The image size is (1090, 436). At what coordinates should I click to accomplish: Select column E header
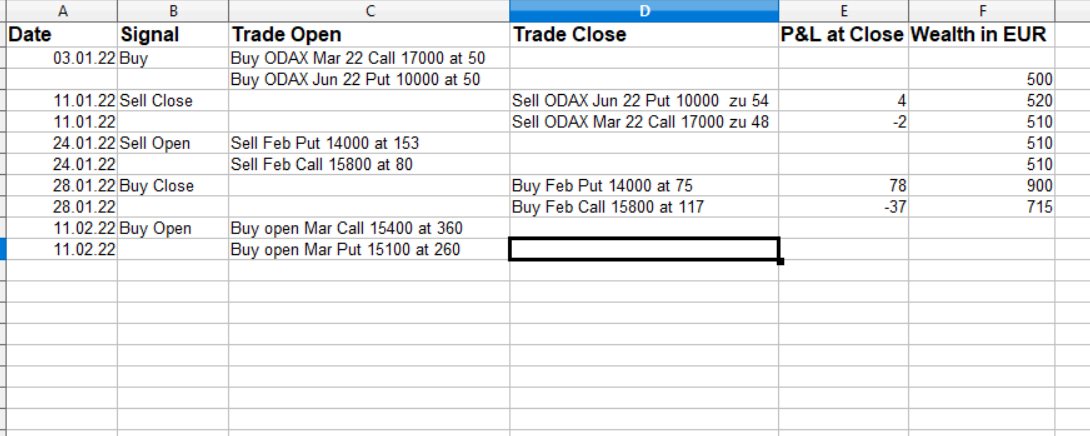[x=844, y=10]
